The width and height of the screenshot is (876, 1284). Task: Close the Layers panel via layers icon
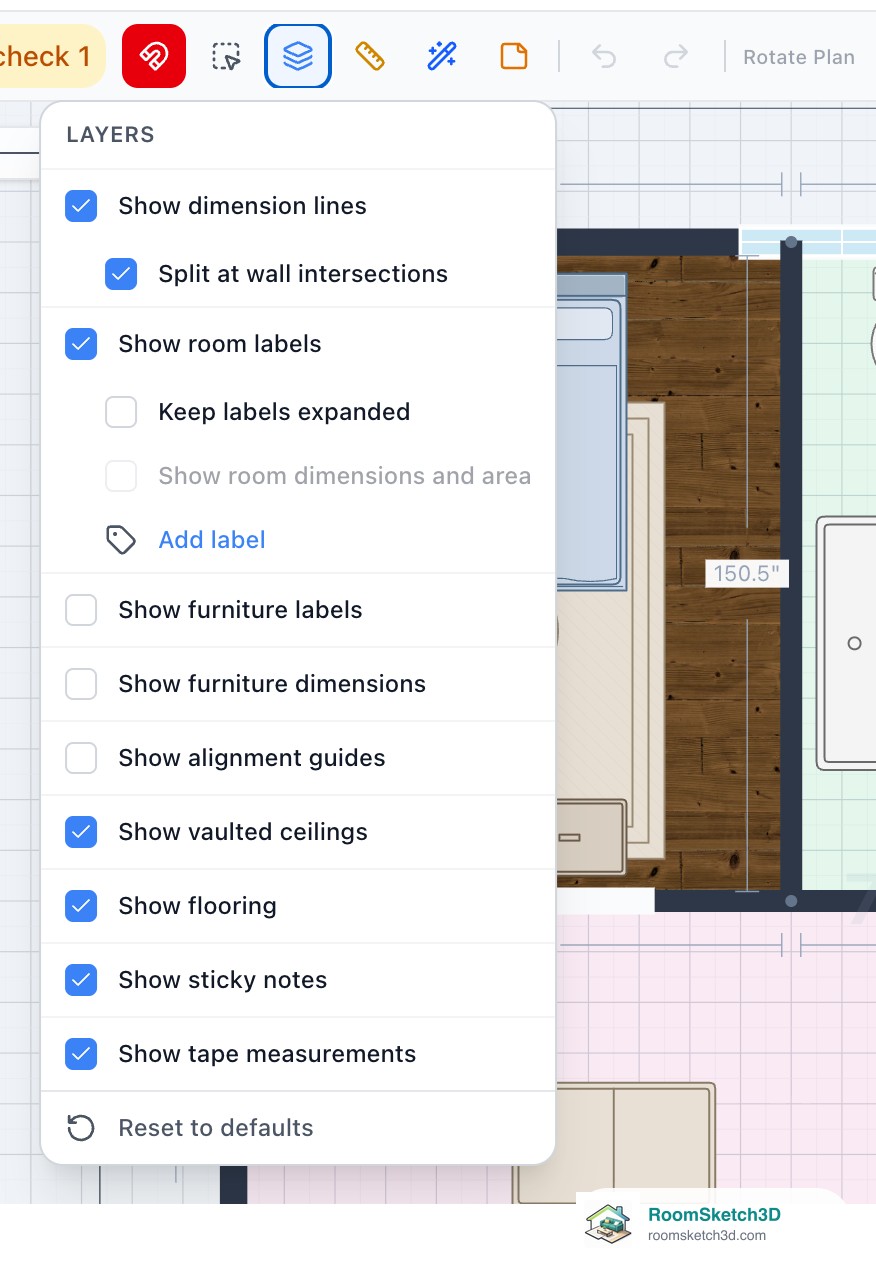point(298,56)
